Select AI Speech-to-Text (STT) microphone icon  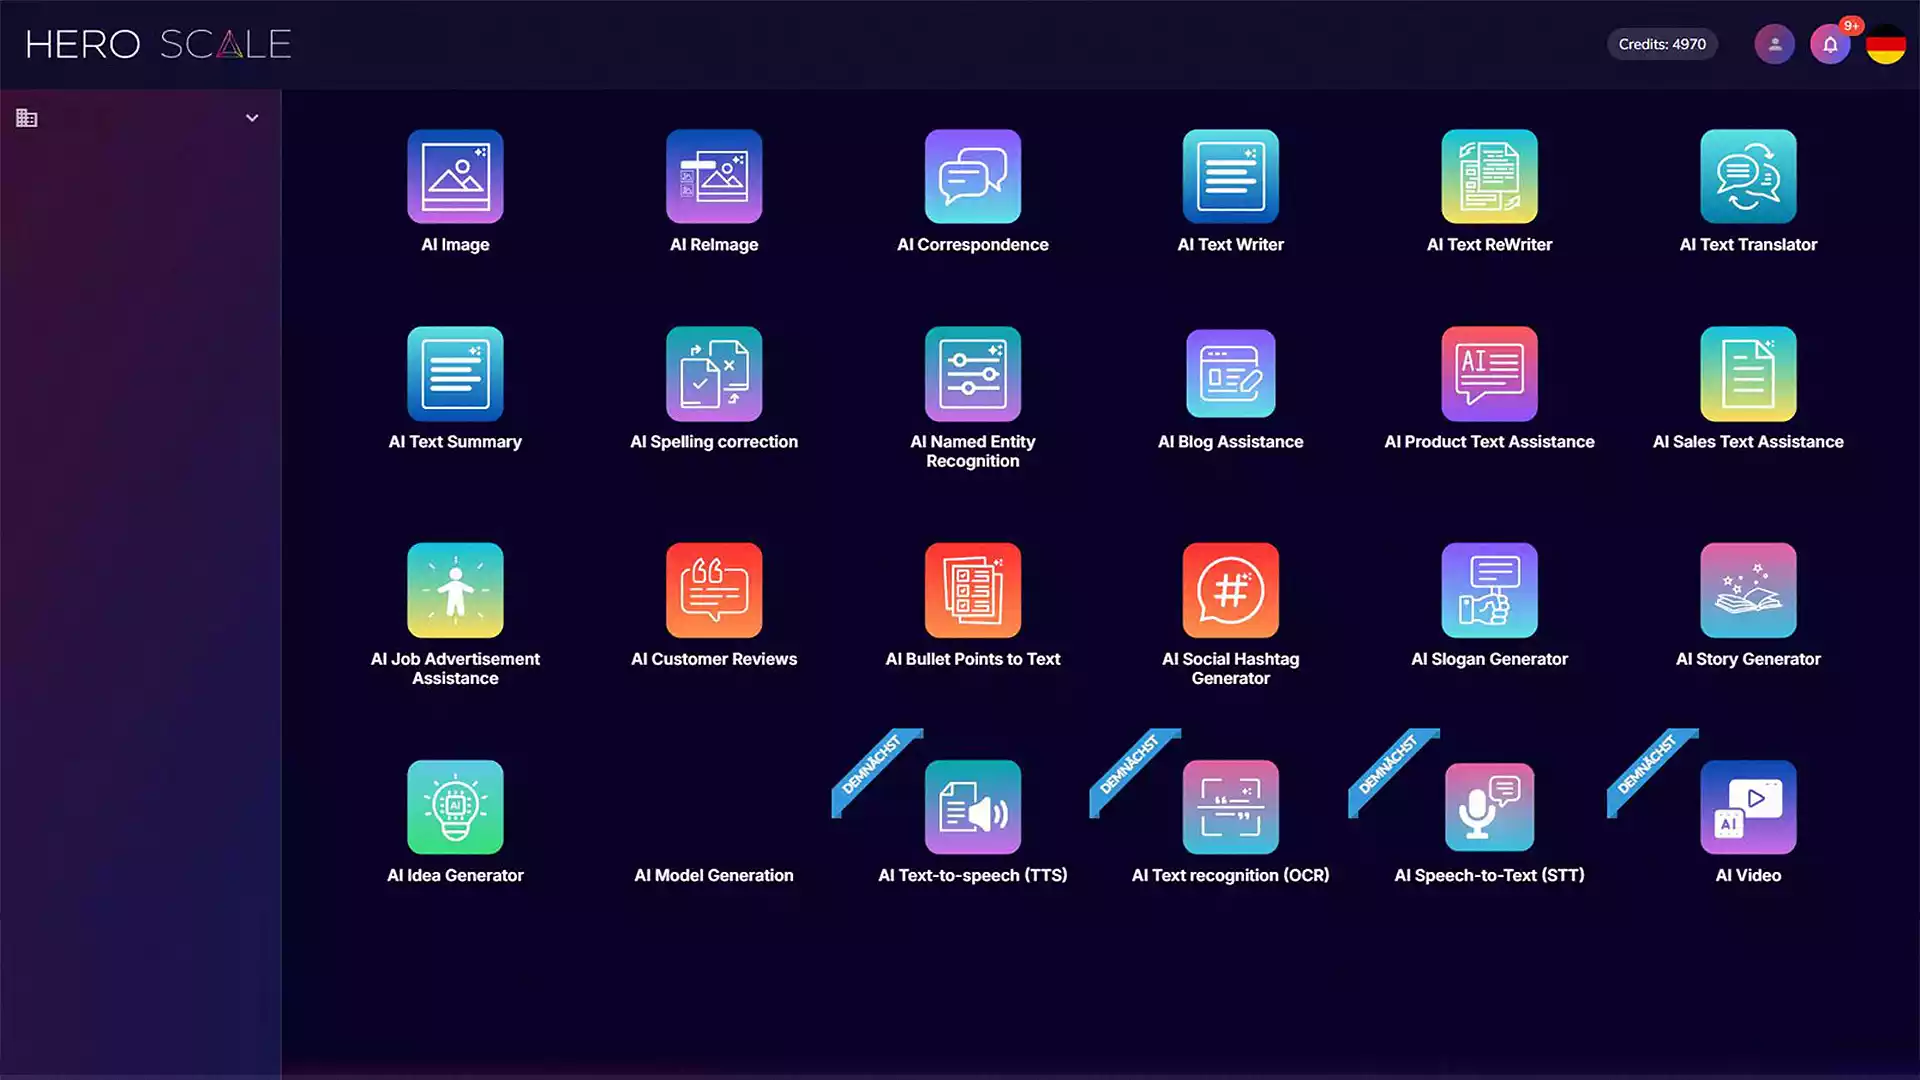[1490, 807]
